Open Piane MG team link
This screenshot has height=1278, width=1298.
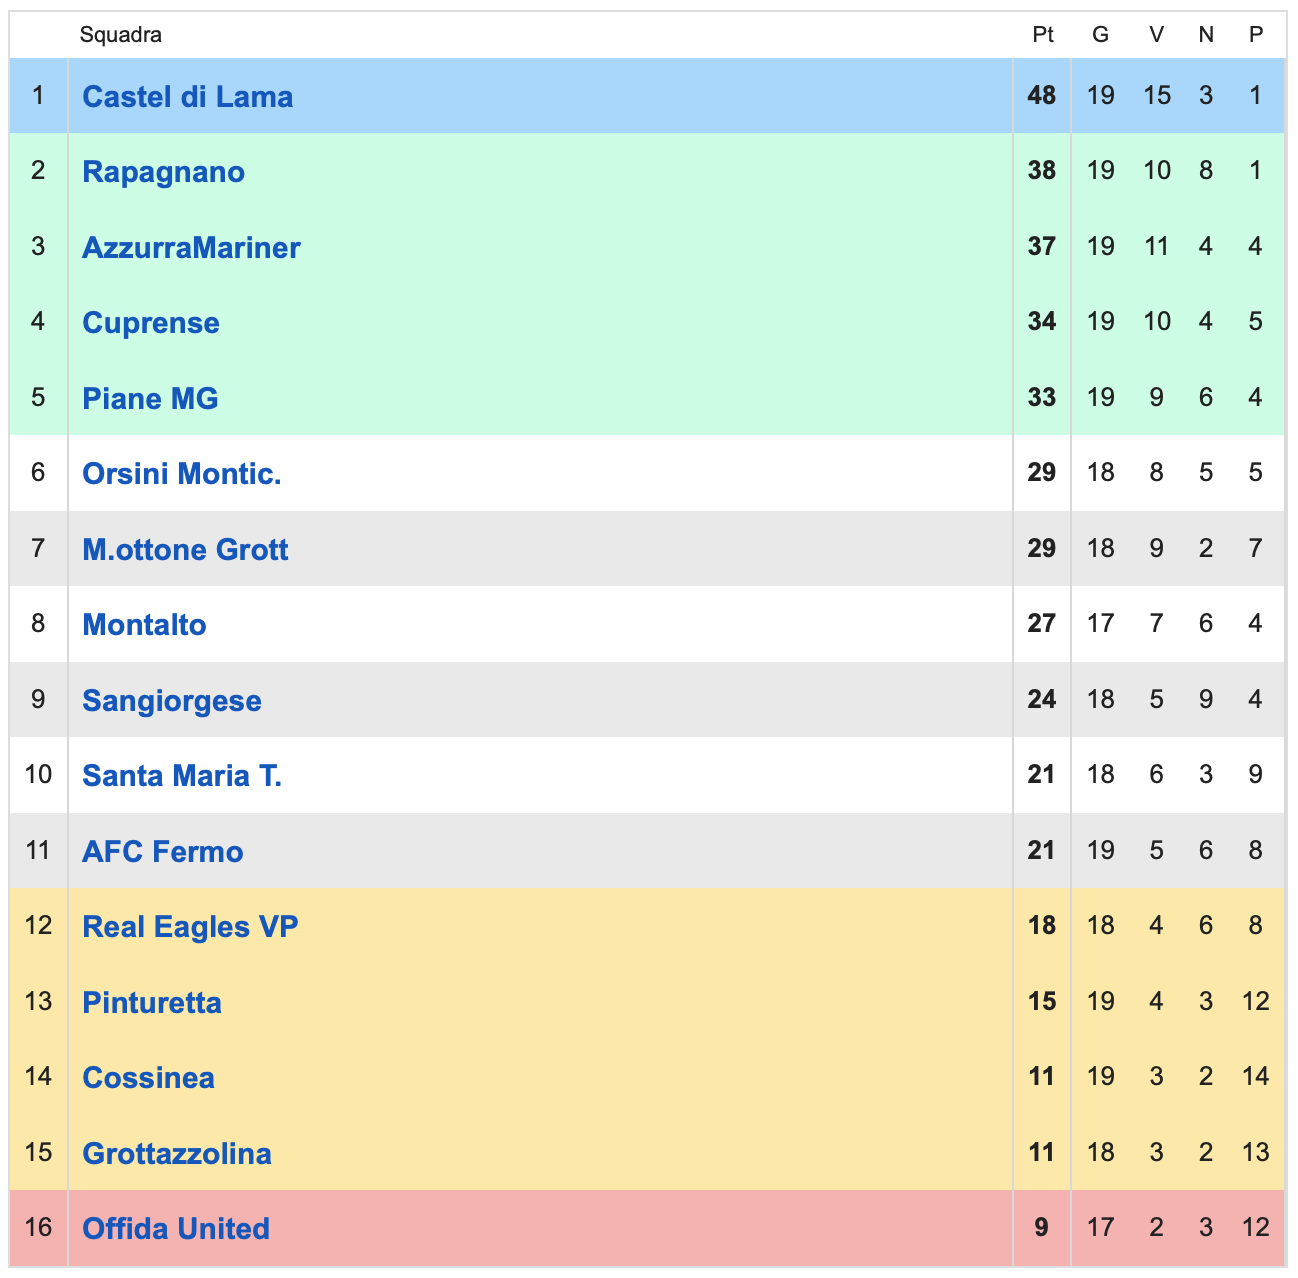click(x=150, y=399)
